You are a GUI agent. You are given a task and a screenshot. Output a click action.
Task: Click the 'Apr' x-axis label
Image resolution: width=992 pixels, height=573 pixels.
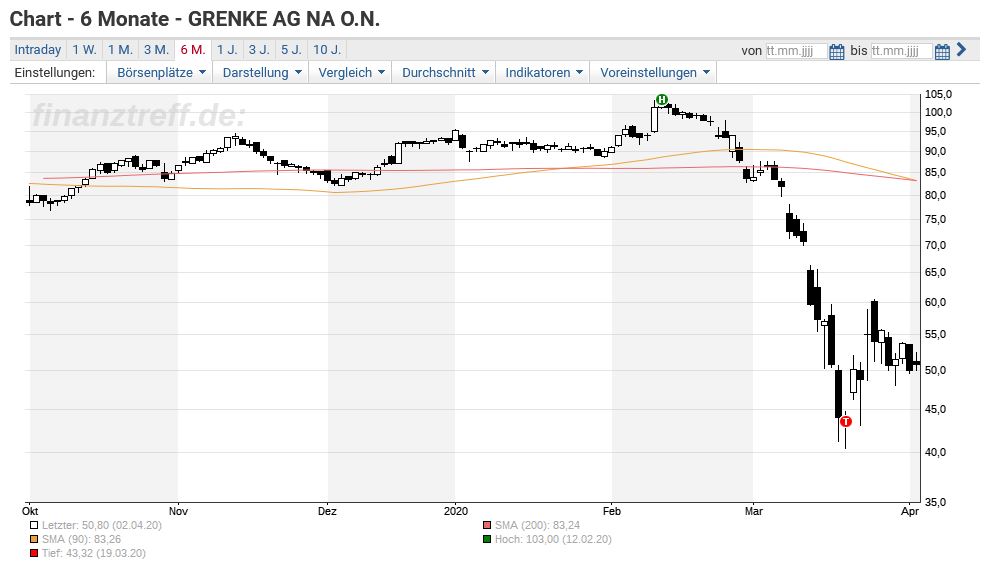point(910,511)
